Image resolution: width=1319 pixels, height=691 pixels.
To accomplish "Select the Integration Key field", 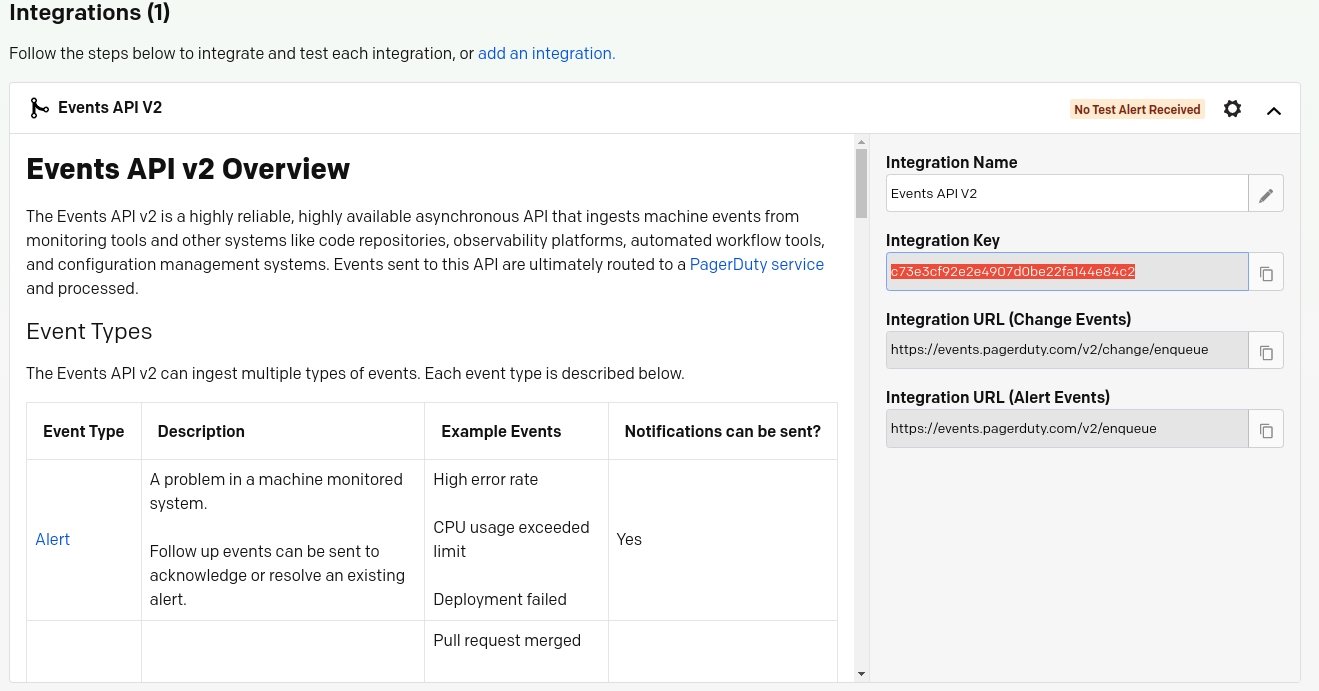I will (1067, 272).
